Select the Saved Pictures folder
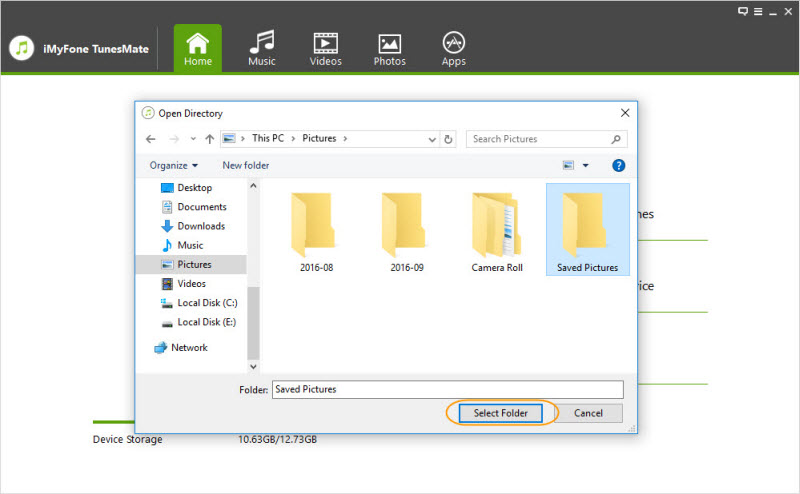 coord(588,230)
